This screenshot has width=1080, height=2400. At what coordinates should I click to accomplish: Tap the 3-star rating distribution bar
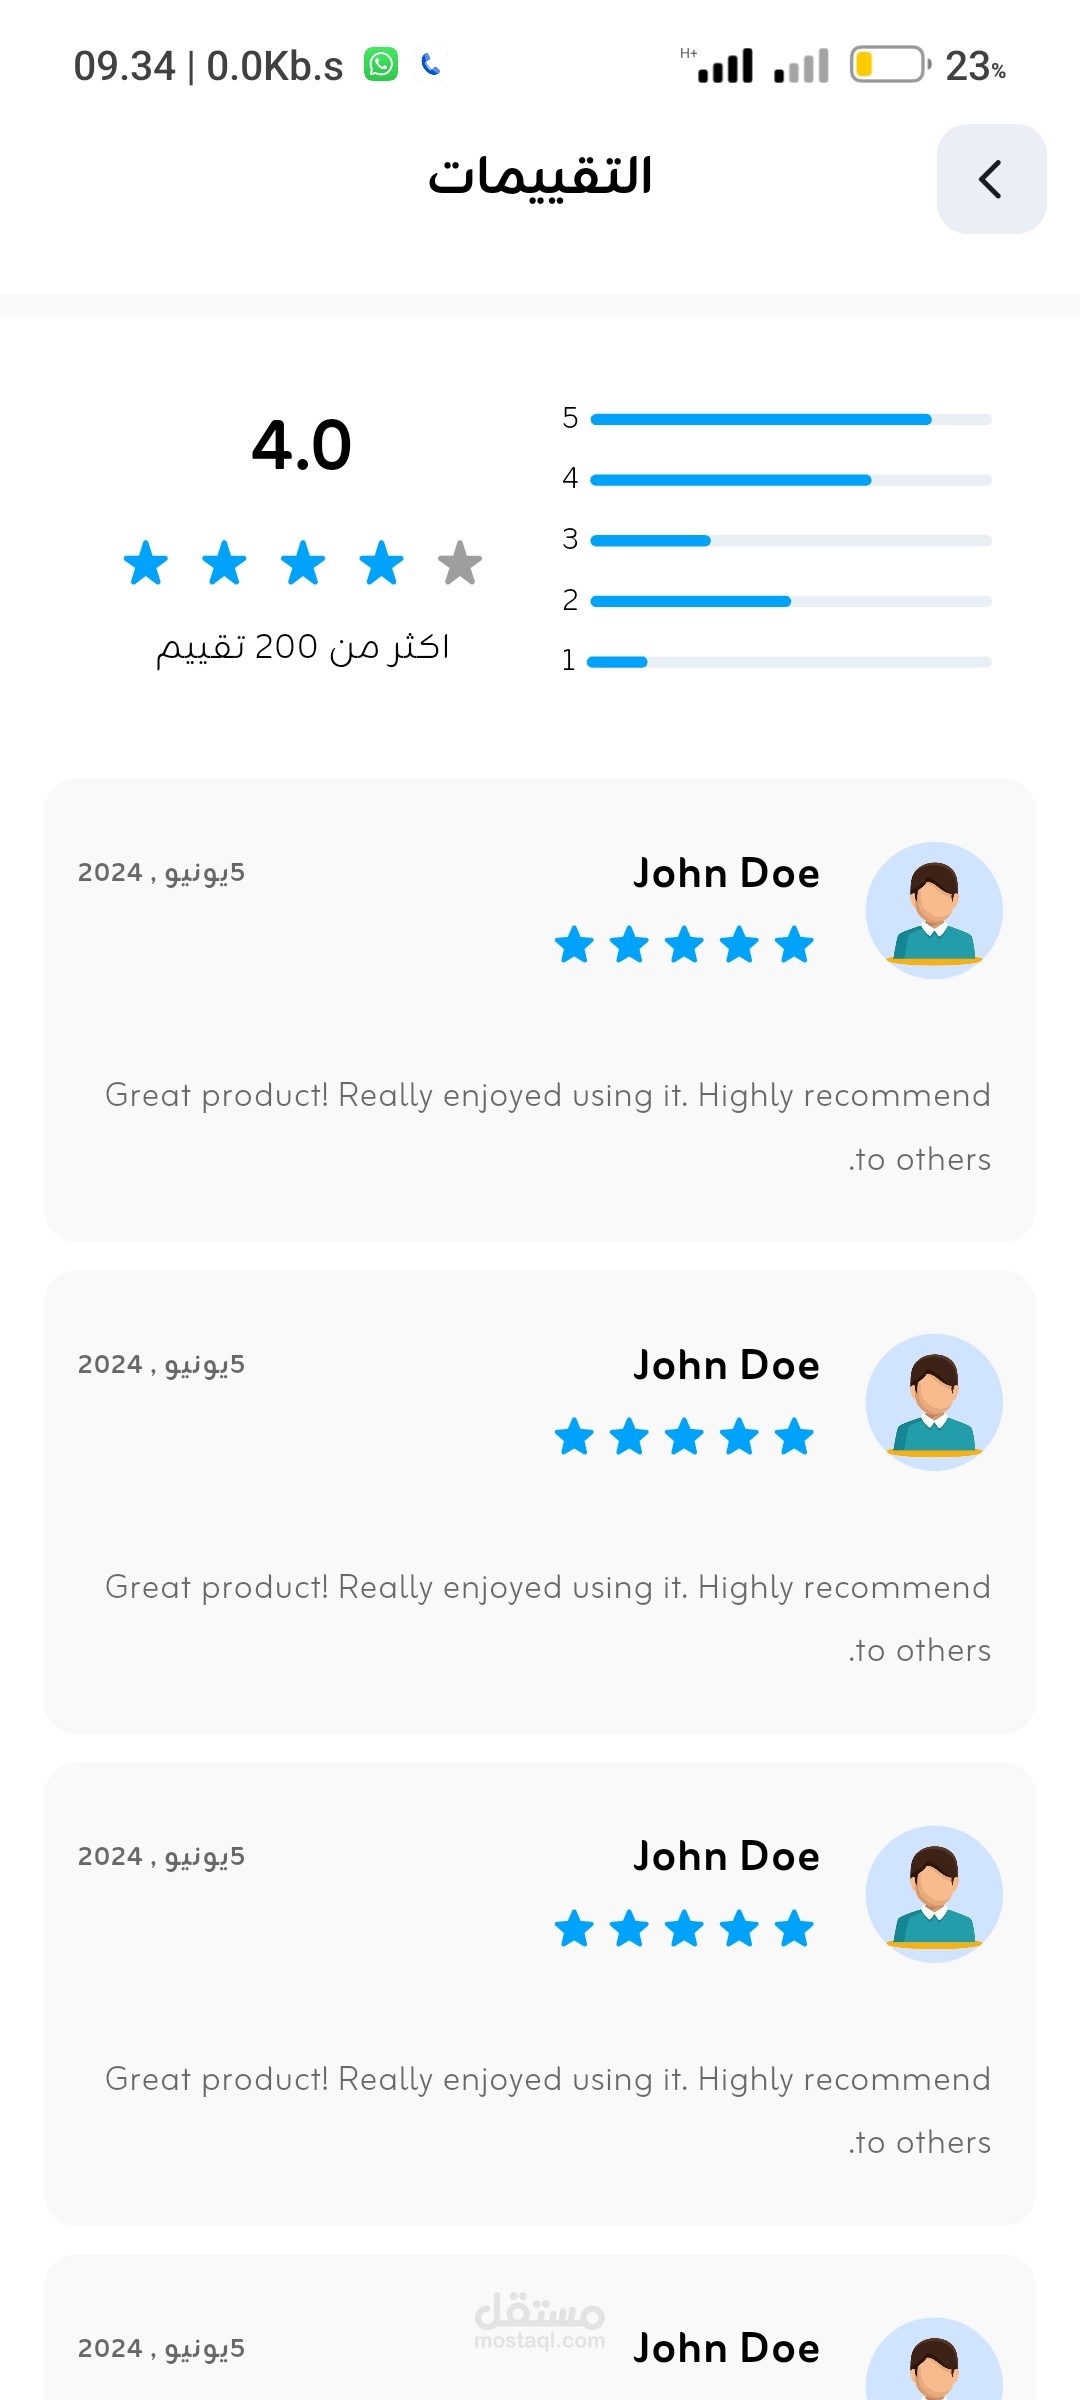[x=790, y=541]
